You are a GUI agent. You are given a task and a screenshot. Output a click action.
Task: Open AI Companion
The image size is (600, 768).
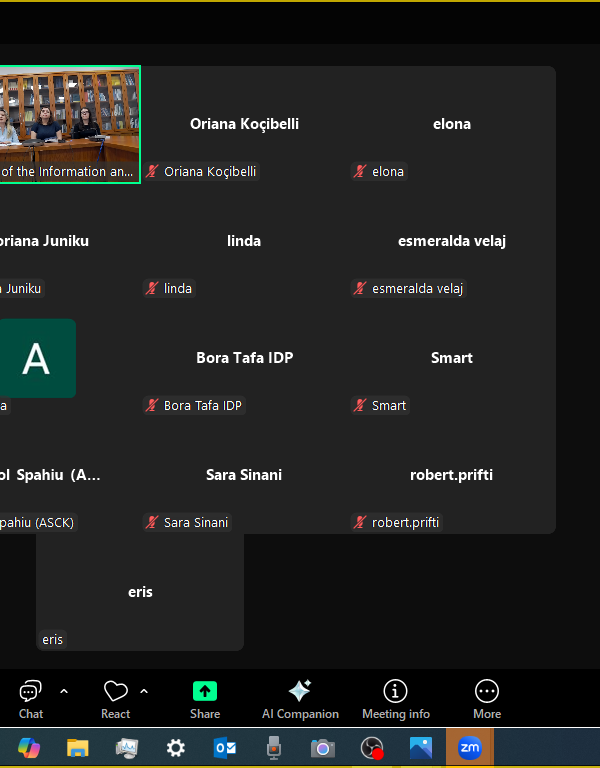tap(300, 698)
